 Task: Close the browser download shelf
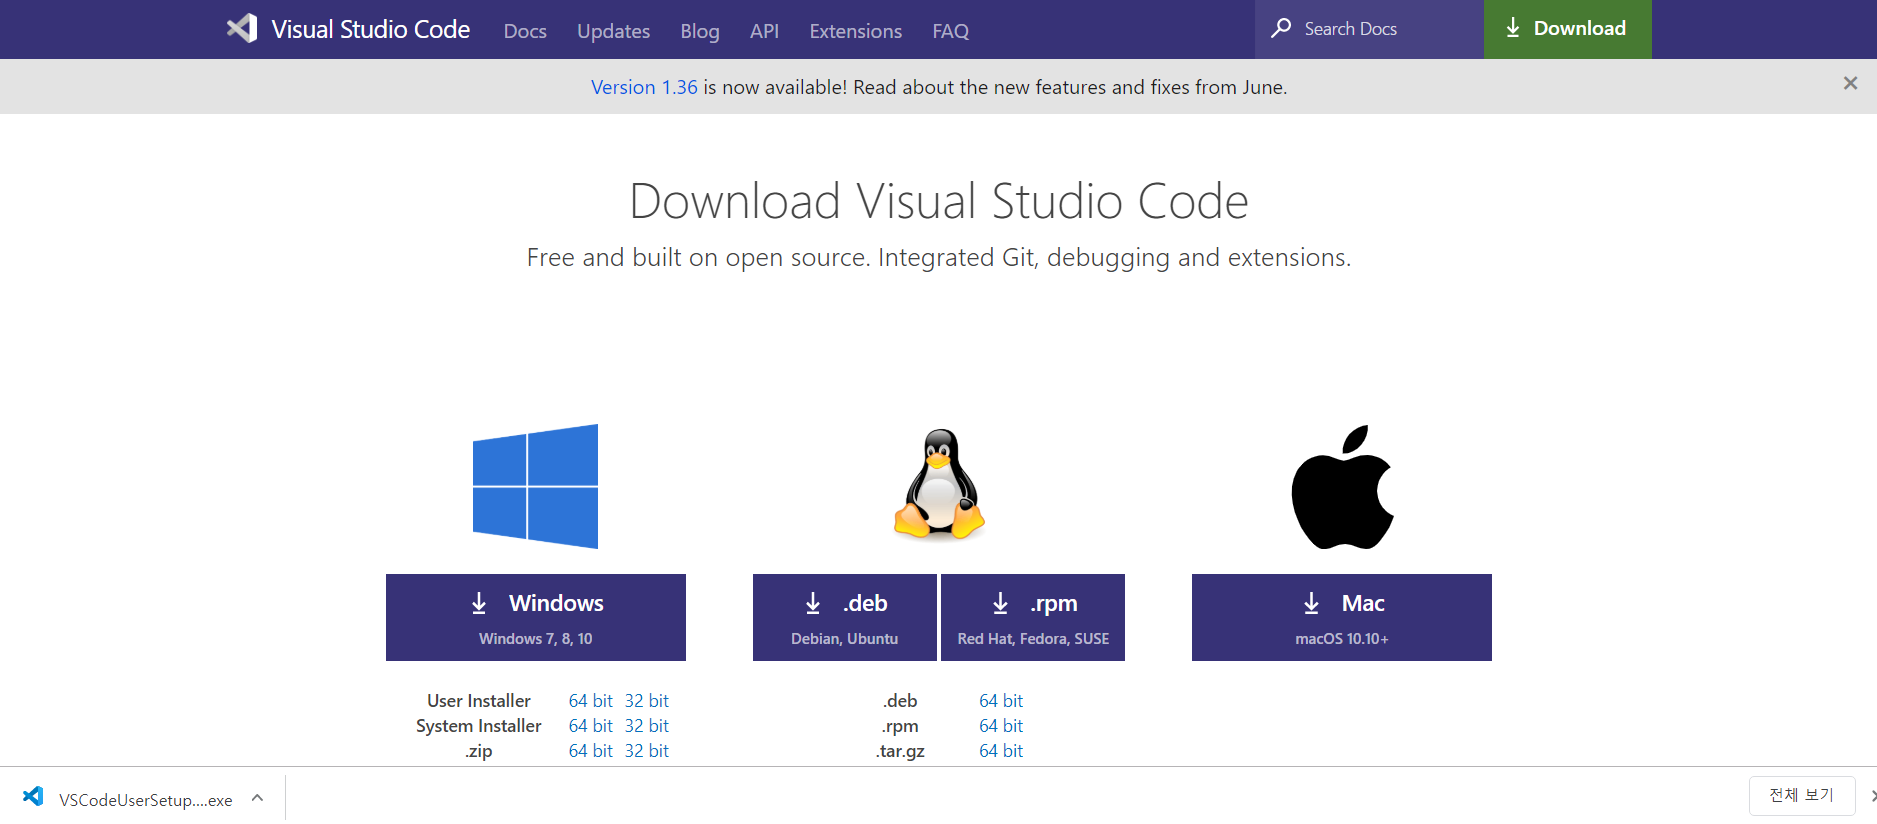coord(1872,796)
